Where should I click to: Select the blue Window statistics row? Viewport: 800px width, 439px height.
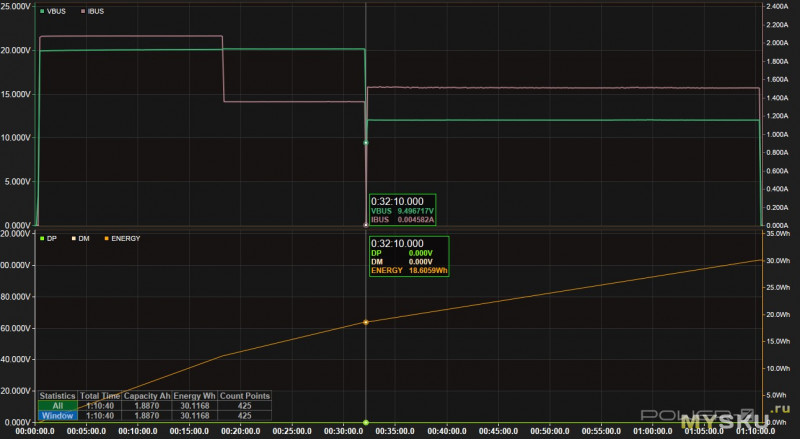pyautogui.click(x=155, y=416)
